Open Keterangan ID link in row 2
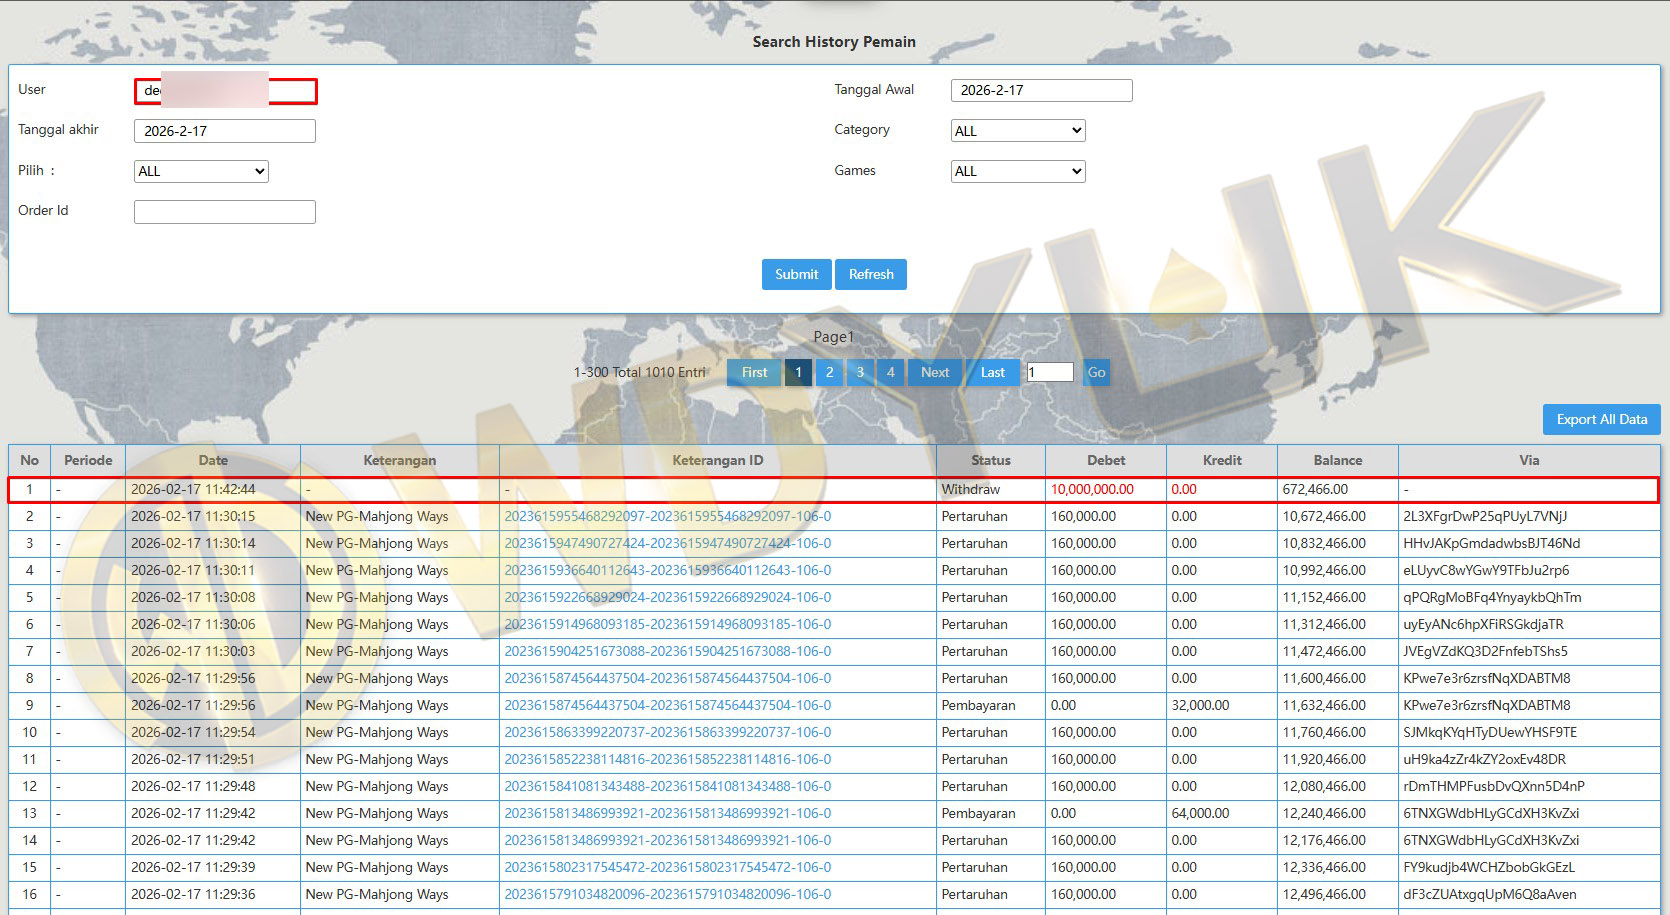The width and height of the screenshot is (1670, 915). point(667,517)
